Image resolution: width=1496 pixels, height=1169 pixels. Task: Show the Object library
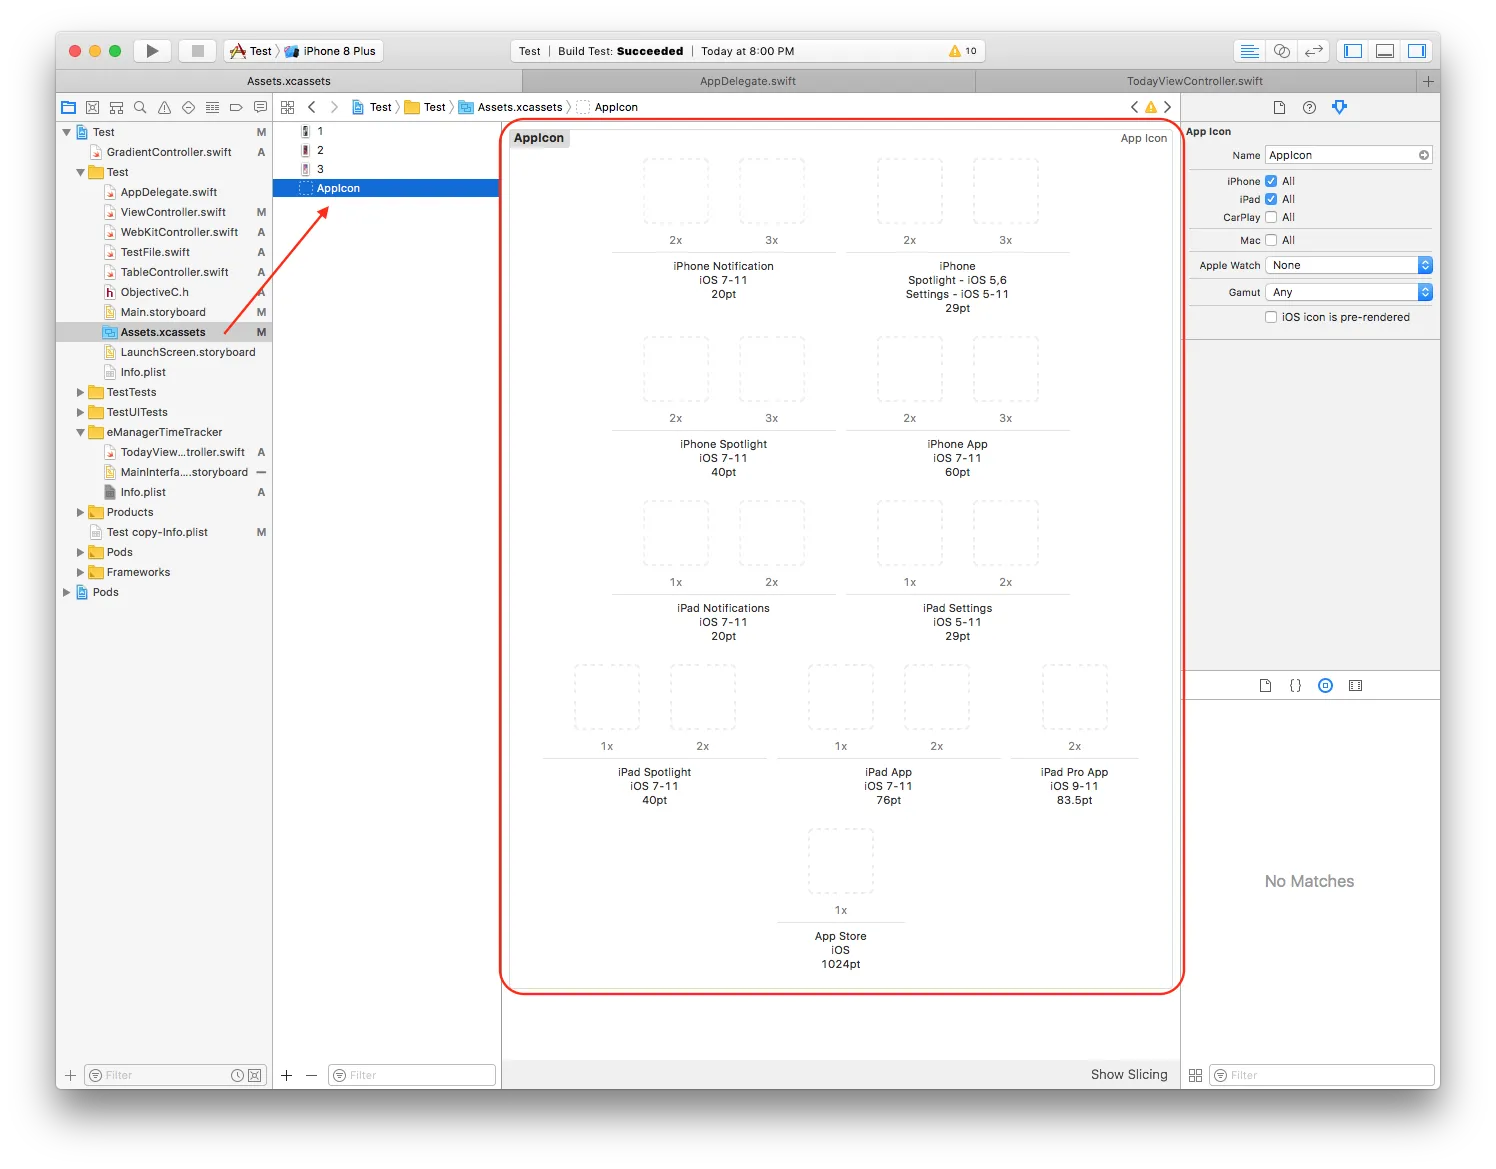[1325, 686]
